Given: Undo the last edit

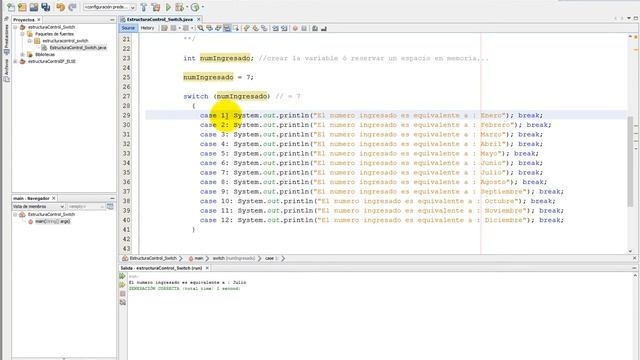Looking at the screenshot, I should click(x=60, y=7).
